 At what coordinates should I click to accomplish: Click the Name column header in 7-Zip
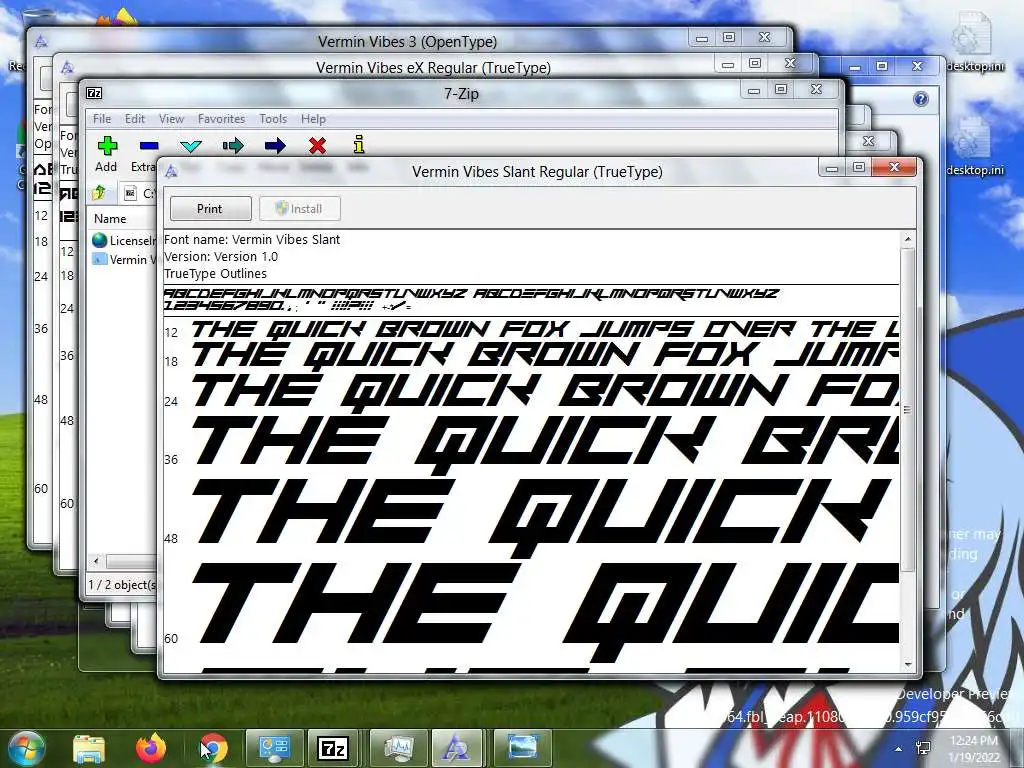[x=110, y=219]
